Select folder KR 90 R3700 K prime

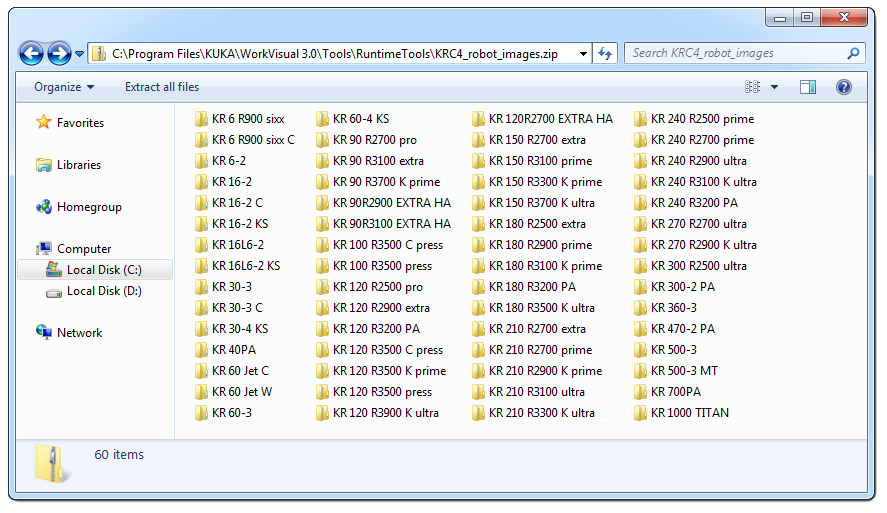click(x=378, y=182)
